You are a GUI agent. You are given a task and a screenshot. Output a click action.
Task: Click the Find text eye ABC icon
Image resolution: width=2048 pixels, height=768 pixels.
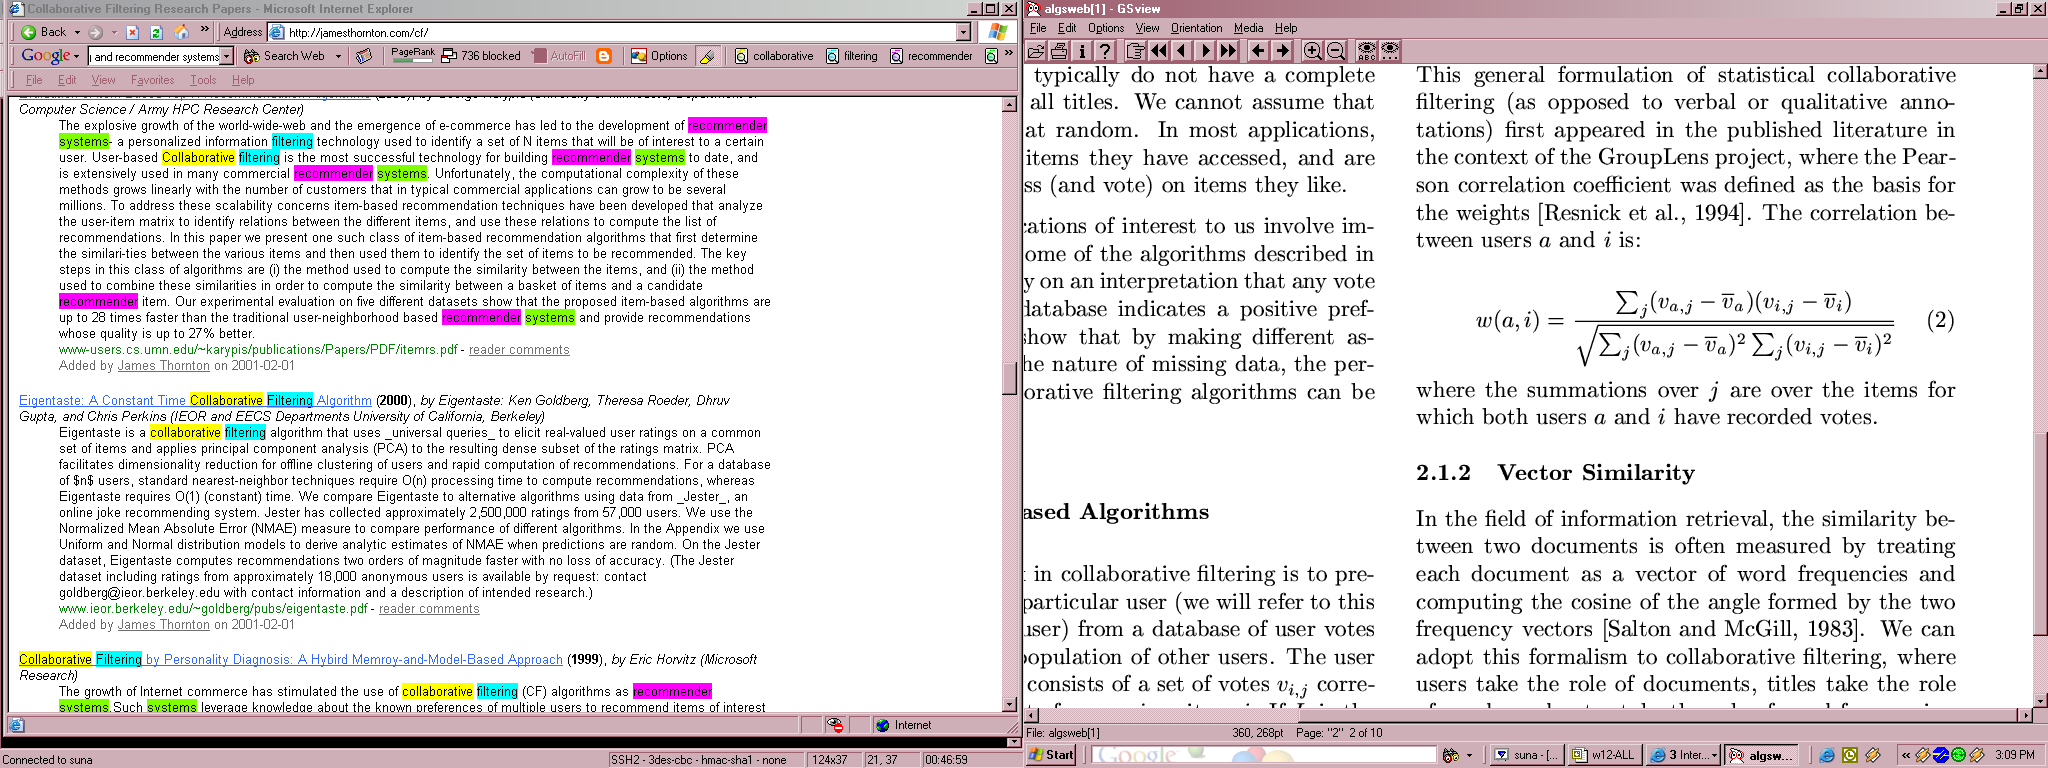tap(1366, 51)
